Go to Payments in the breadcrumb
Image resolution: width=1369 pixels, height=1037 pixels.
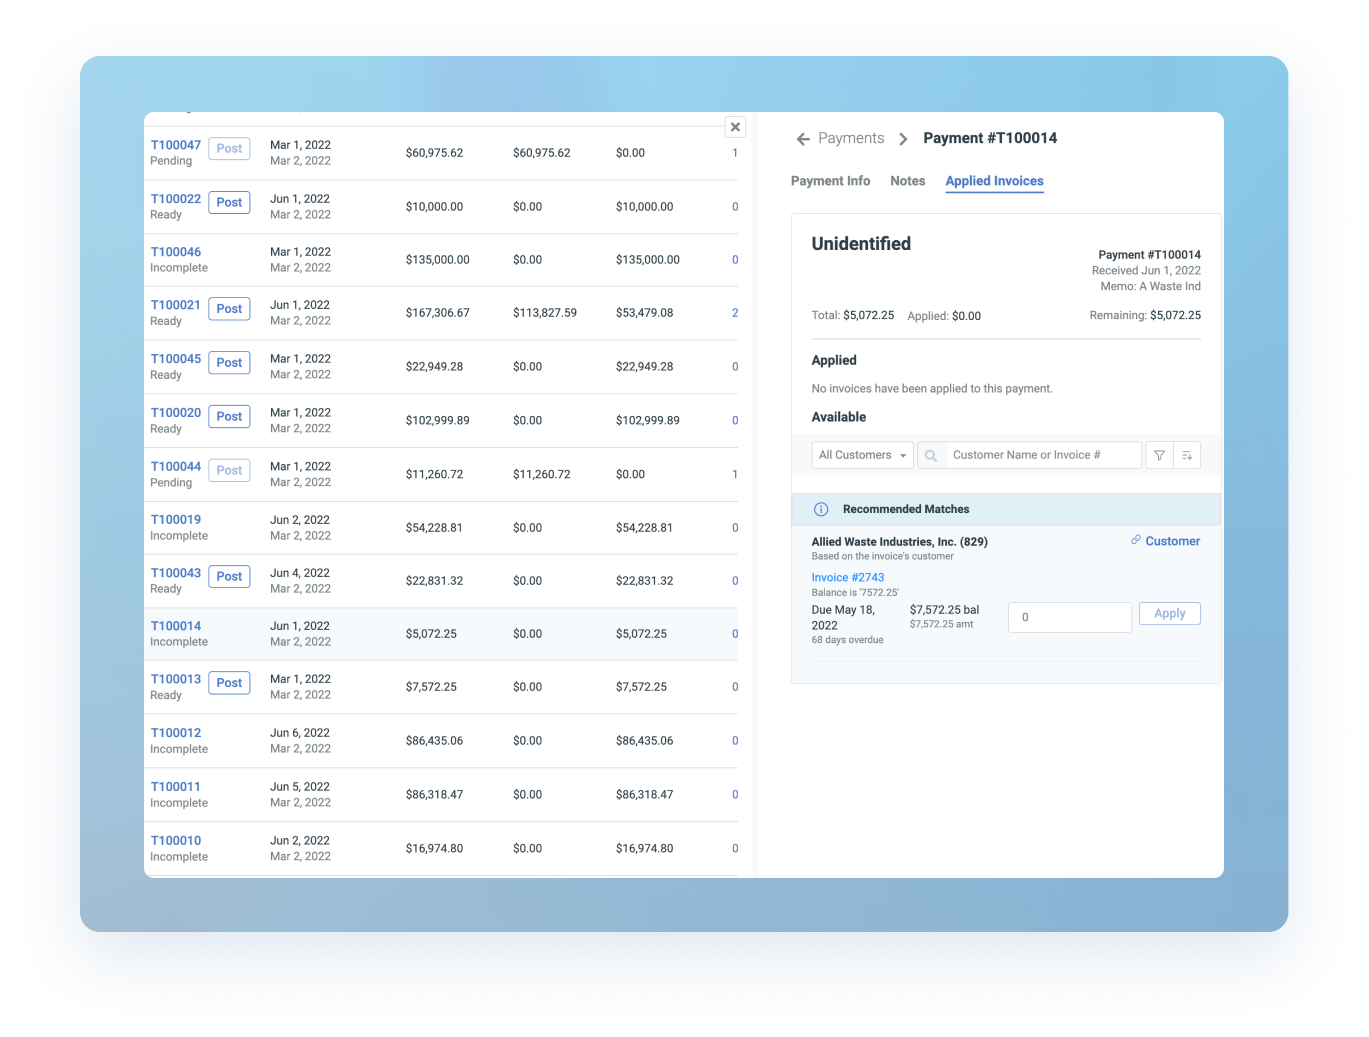pyautogui.click(x=850, y=139)
